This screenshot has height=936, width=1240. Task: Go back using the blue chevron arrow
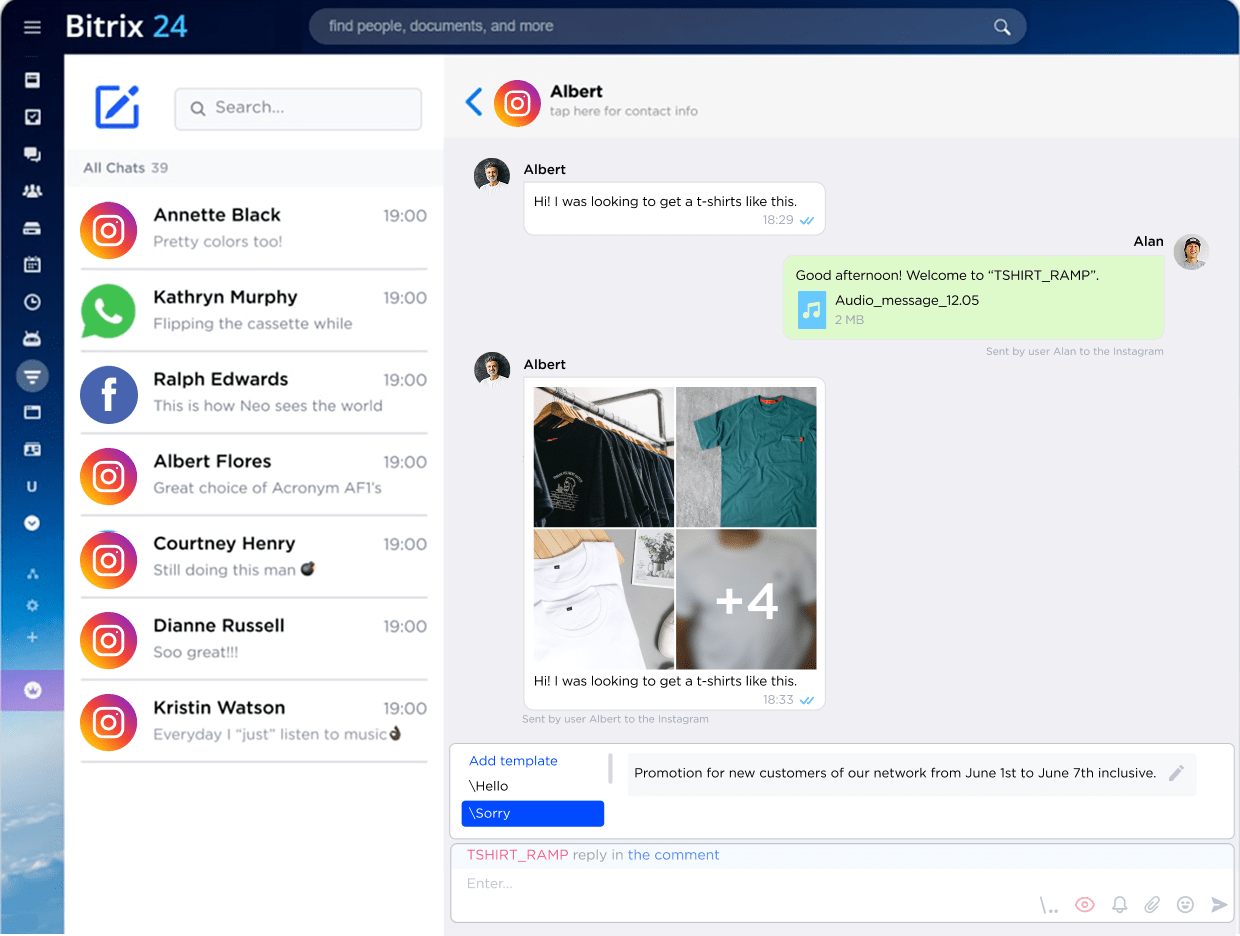click(x=474, y=102)
